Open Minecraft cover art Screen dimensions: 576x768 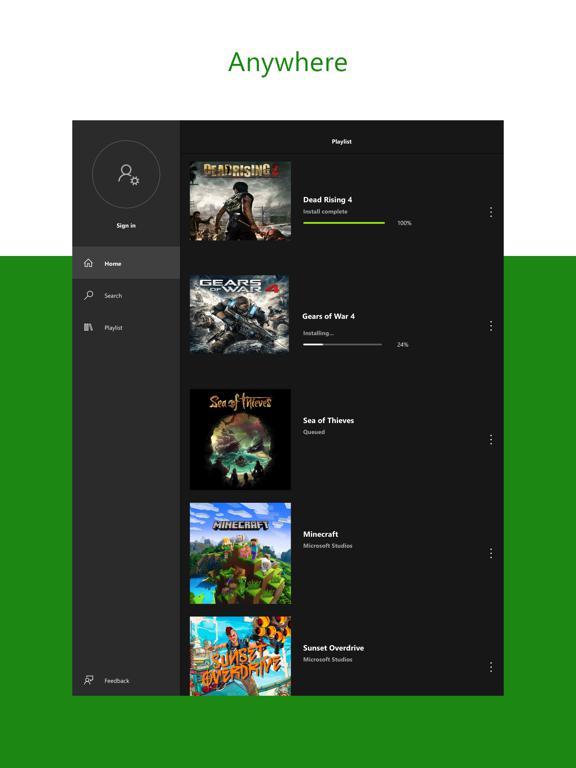pos(240,553)
